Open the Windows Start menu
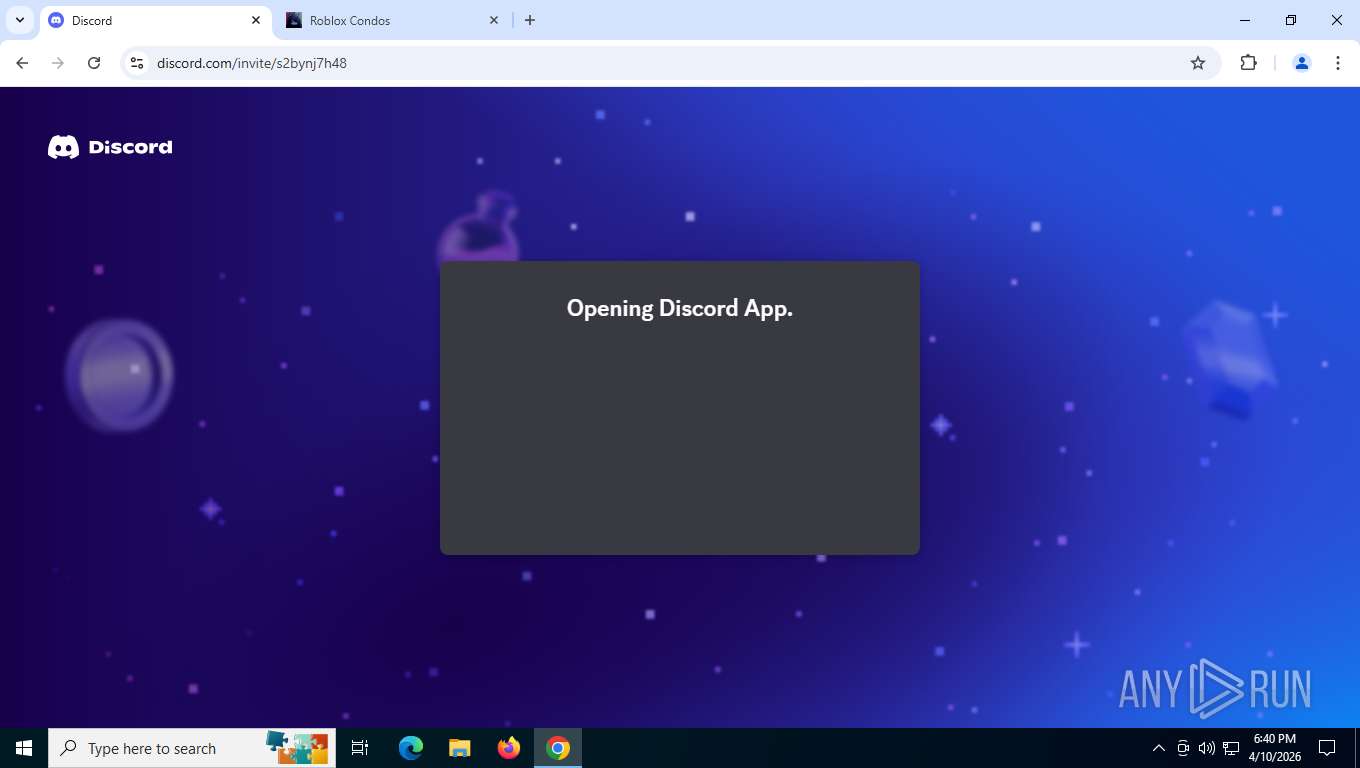 coord(24,748)
